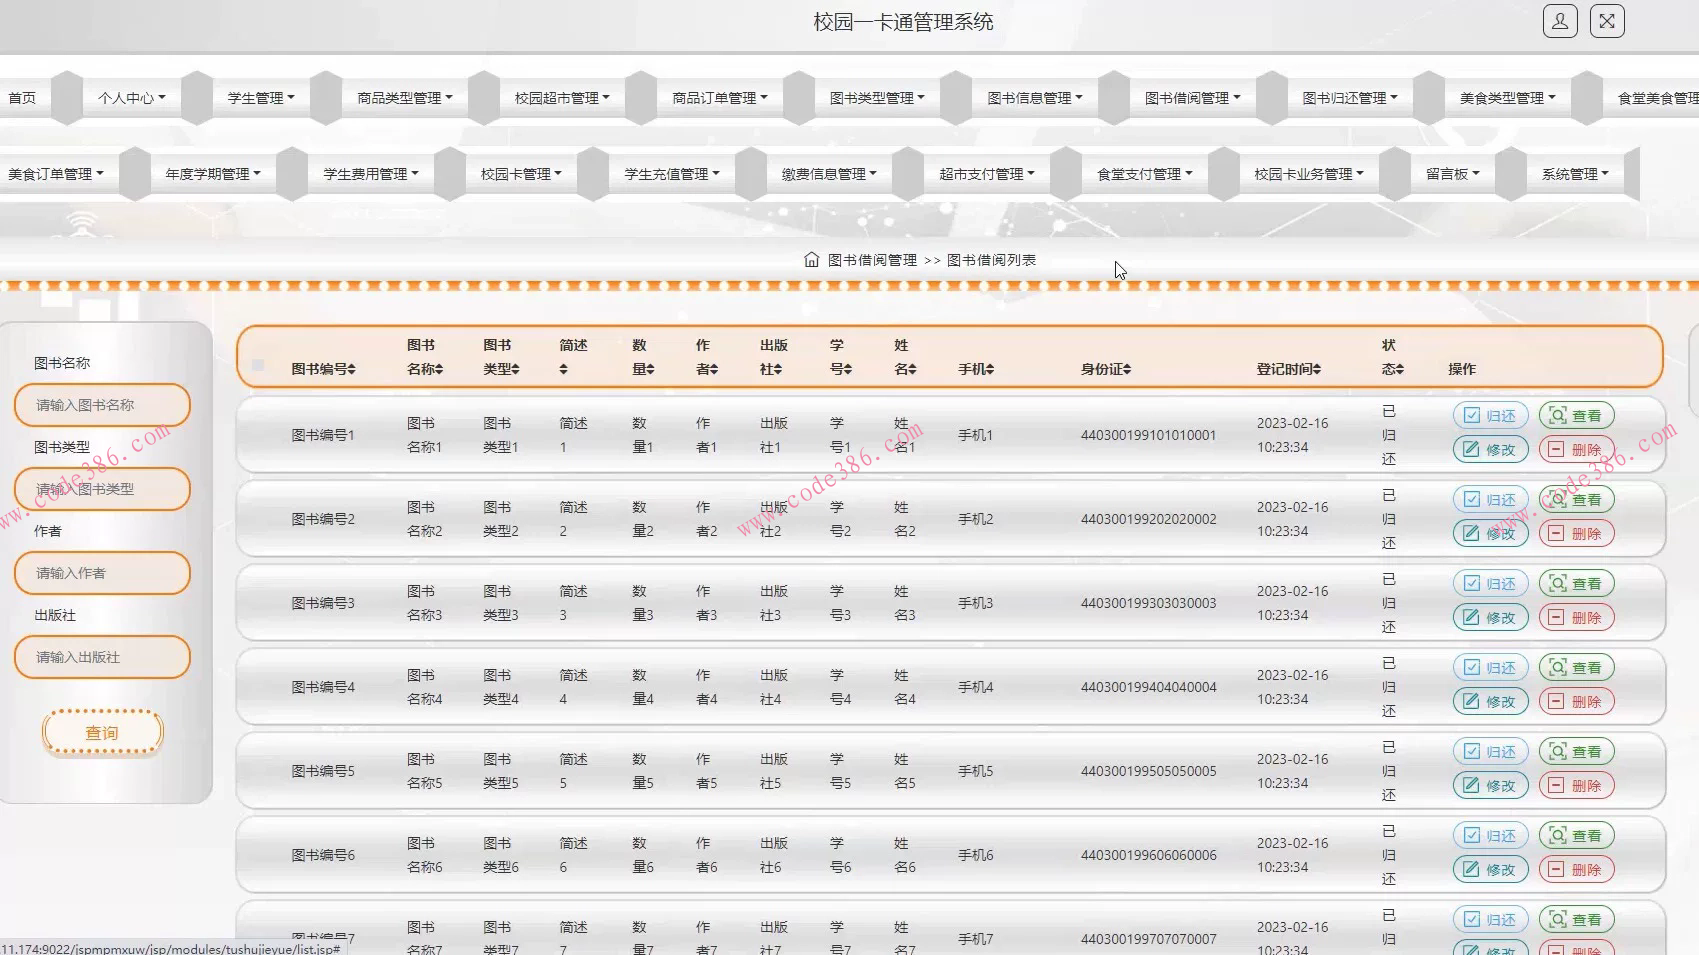
Task: Sort table by 简述 column
Action: tap(573, 357)
